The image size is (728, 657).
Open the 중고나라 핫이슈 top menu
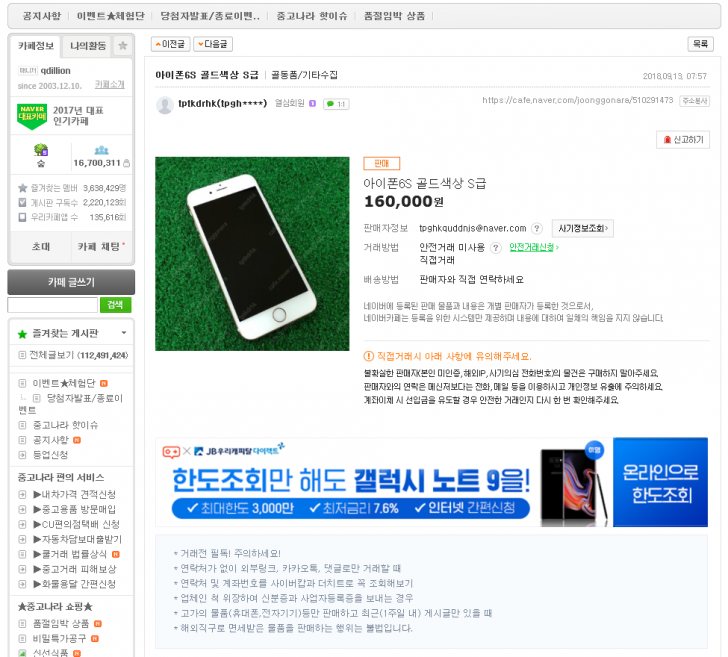tap(312, 16)
